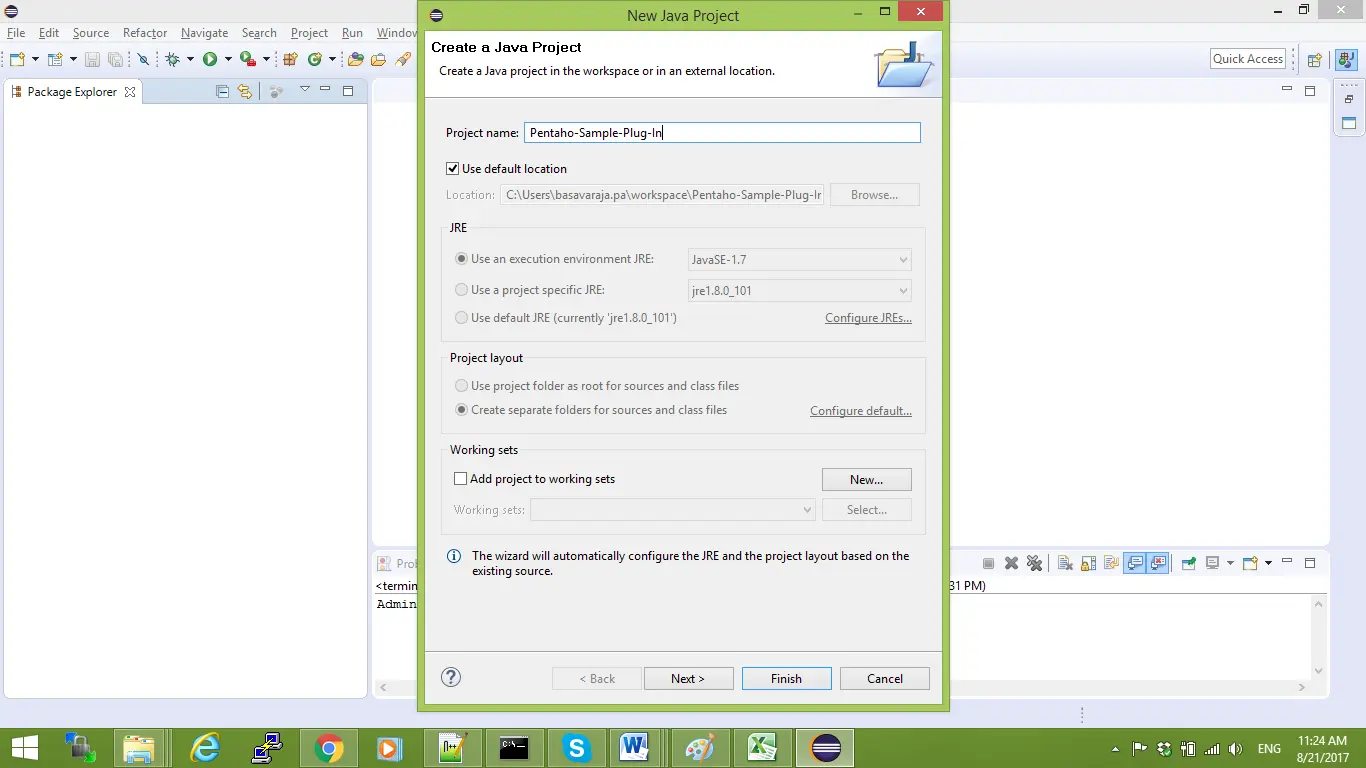Collapse All items in Package Explorer
This screenshot has height=768, width=1366.
point(222,91)
